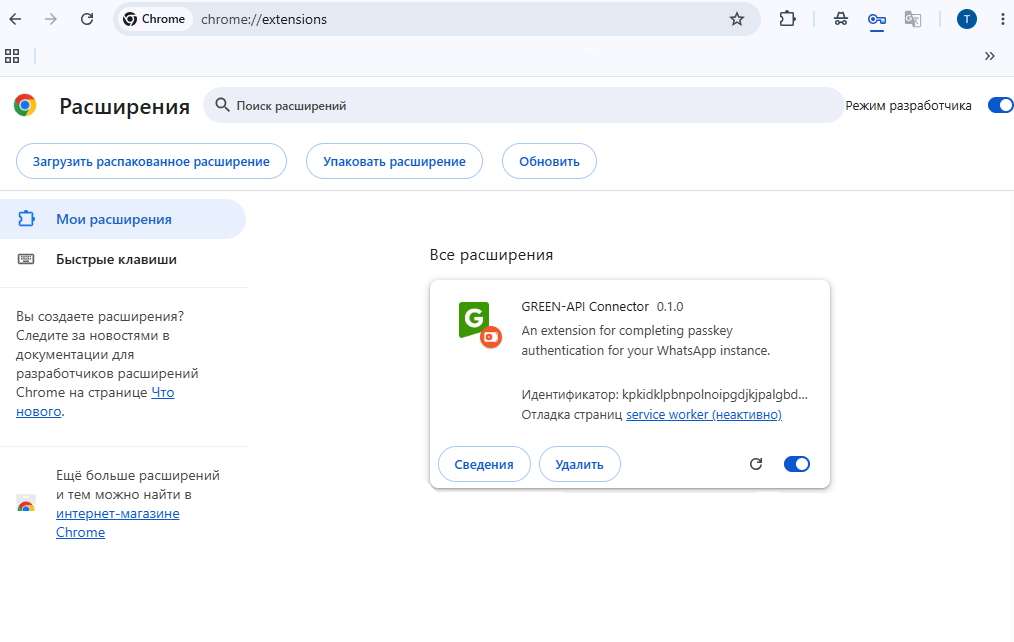Viewport: 1014px width, 642px height.
Task: Click Удалить to remove GREEN-API Connector
Action: [x=579, y=464]
